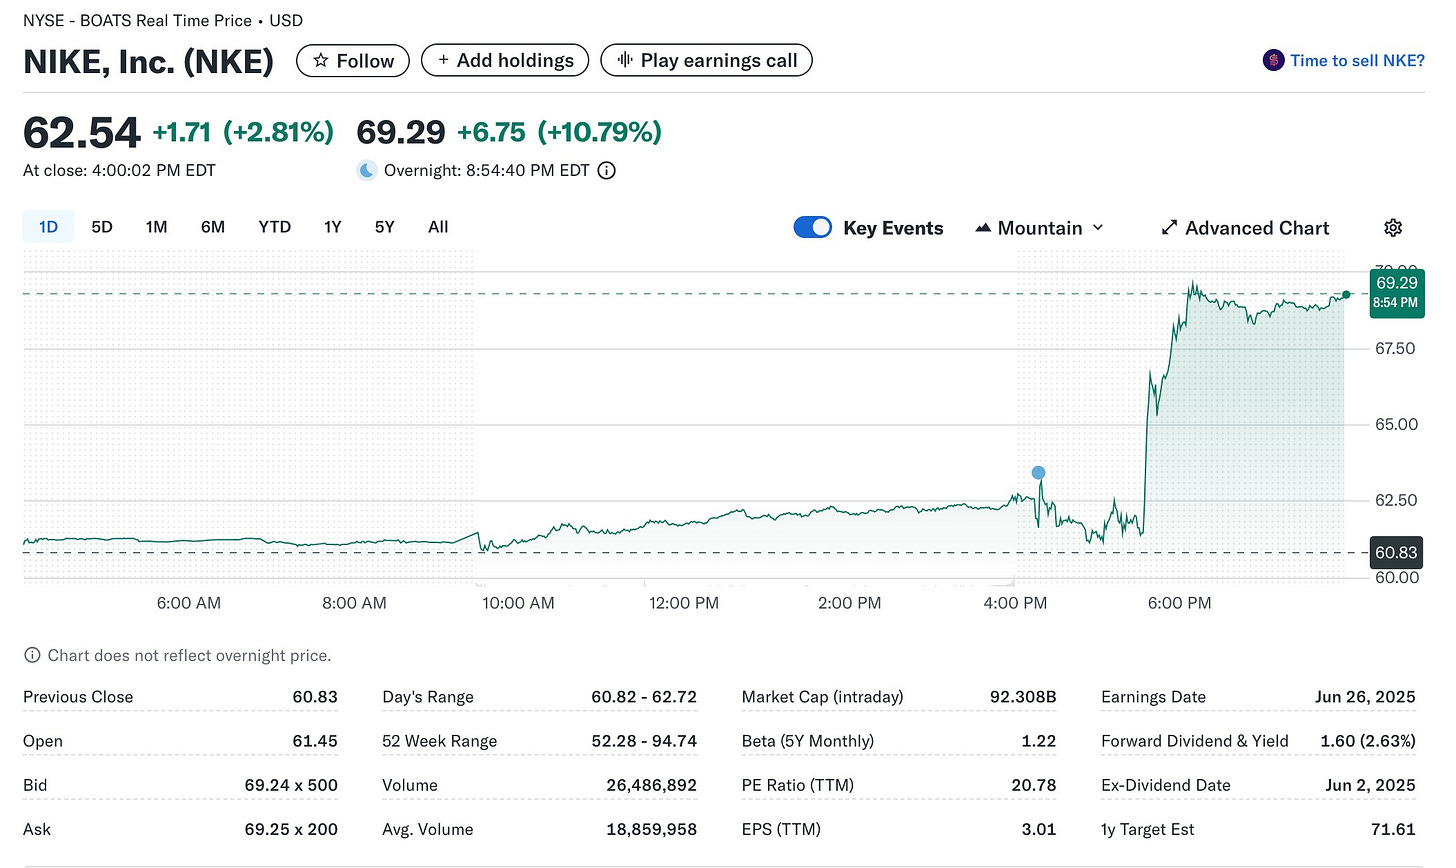1456x868 pixels.
Task: Click the Ask value 69.25 x 200
Action: pyautogui.click(x=291, y=829)
